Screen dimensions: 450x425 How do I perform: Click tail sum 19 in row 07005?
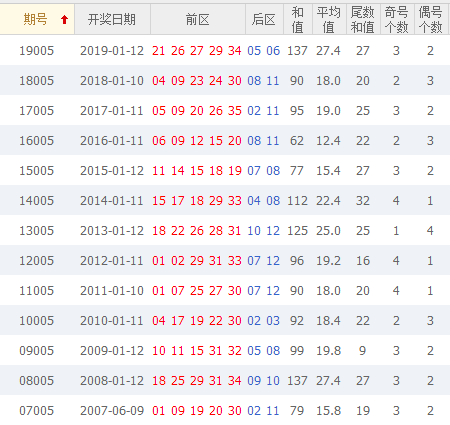click(x=363, y=411)
